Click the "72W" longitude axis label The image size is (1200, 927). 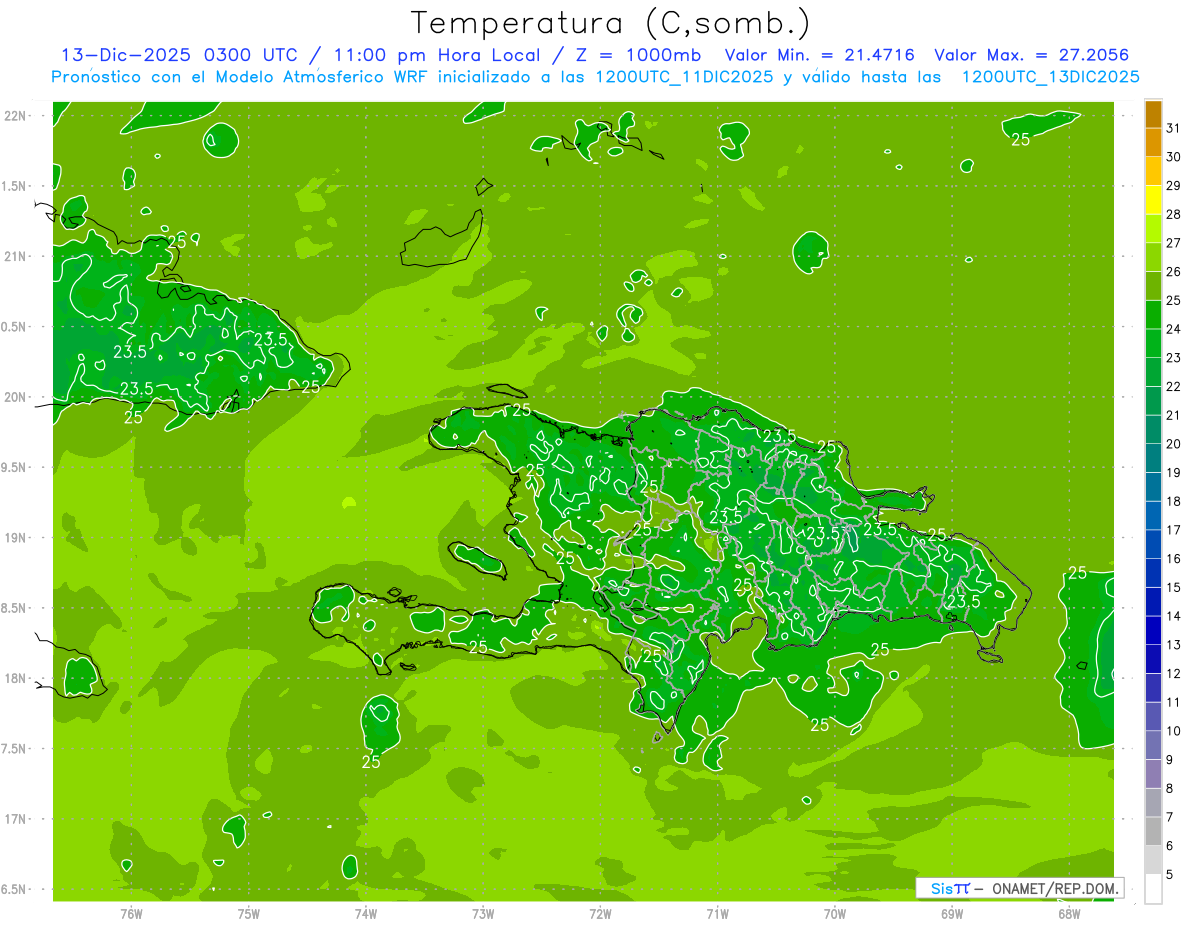pos(600,913)
